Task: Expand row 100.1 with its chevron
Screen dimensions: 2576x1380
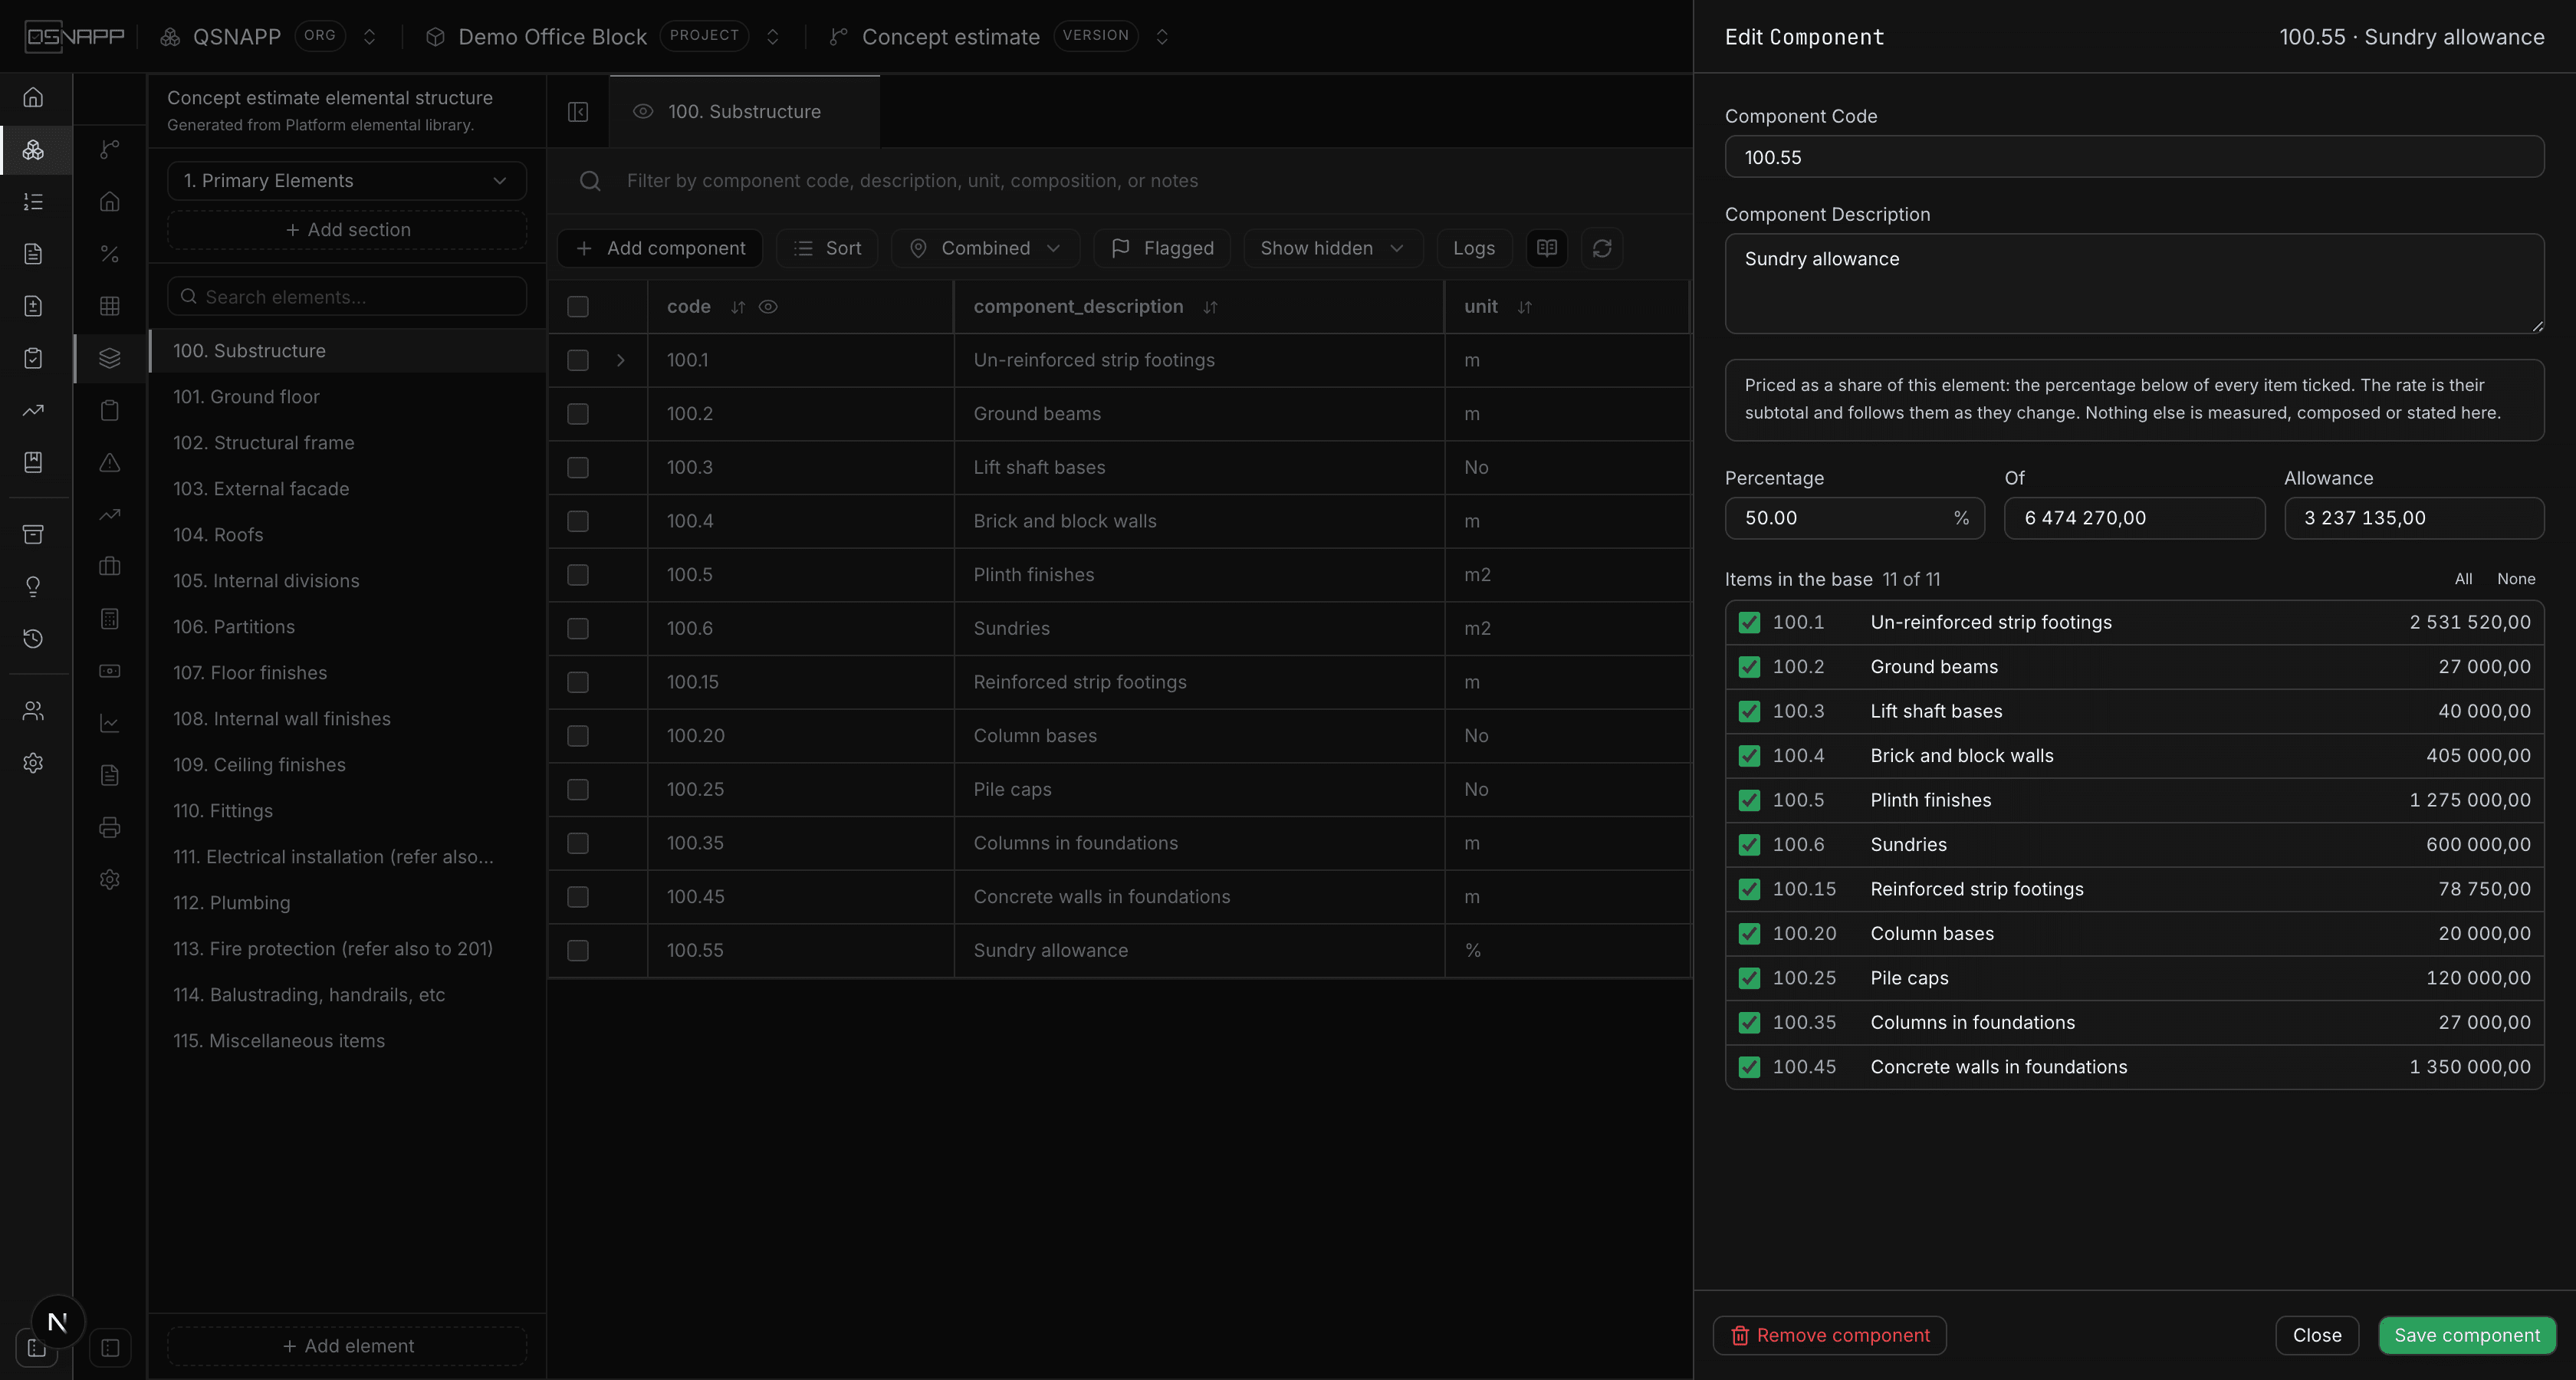Action: [620, 360]
